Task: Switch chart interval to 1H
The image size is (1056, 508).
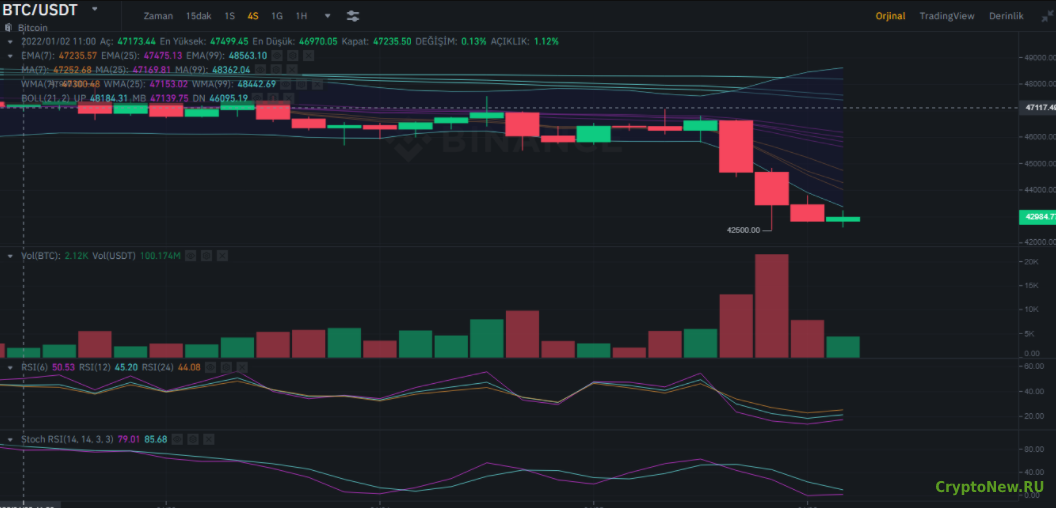Action: [x=301, y=15]
